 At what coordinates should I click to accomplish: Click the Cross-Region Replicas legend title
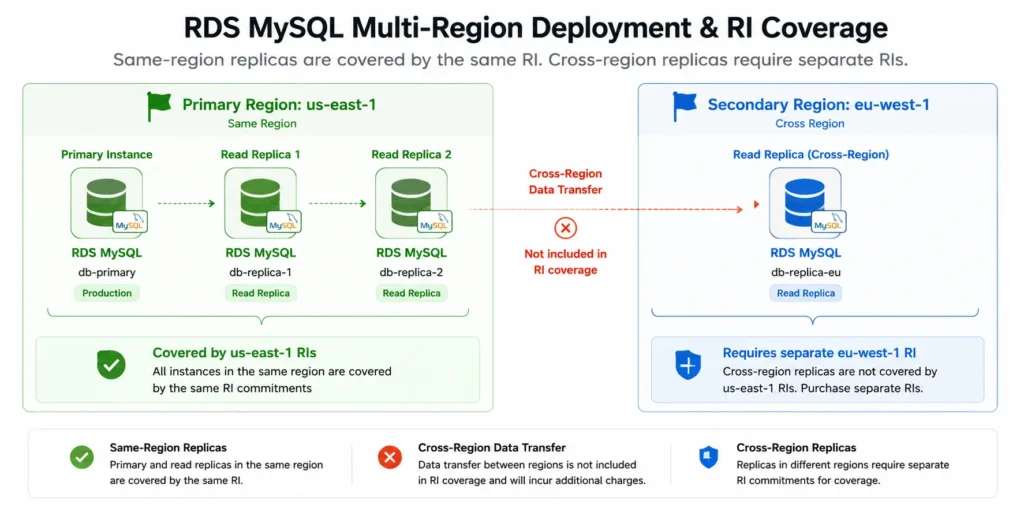coord(796,448)
